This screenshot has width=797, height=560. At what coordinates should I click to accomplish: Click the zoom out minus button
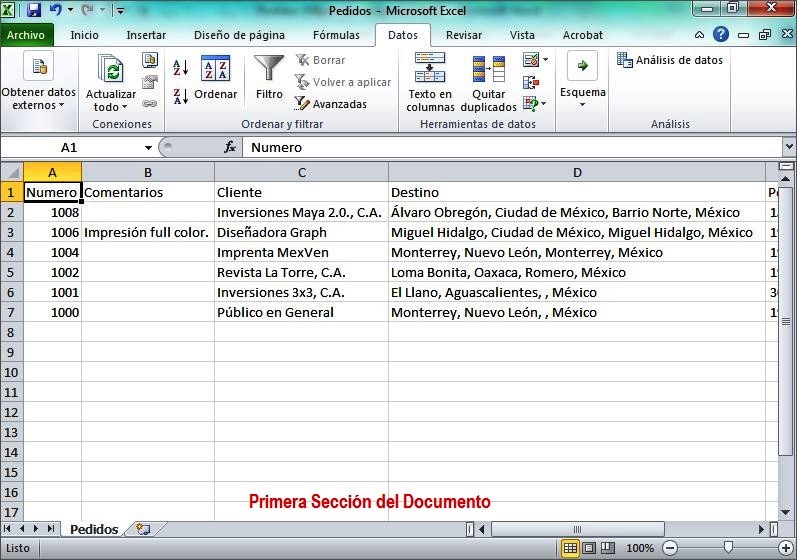tap(670, 548)
